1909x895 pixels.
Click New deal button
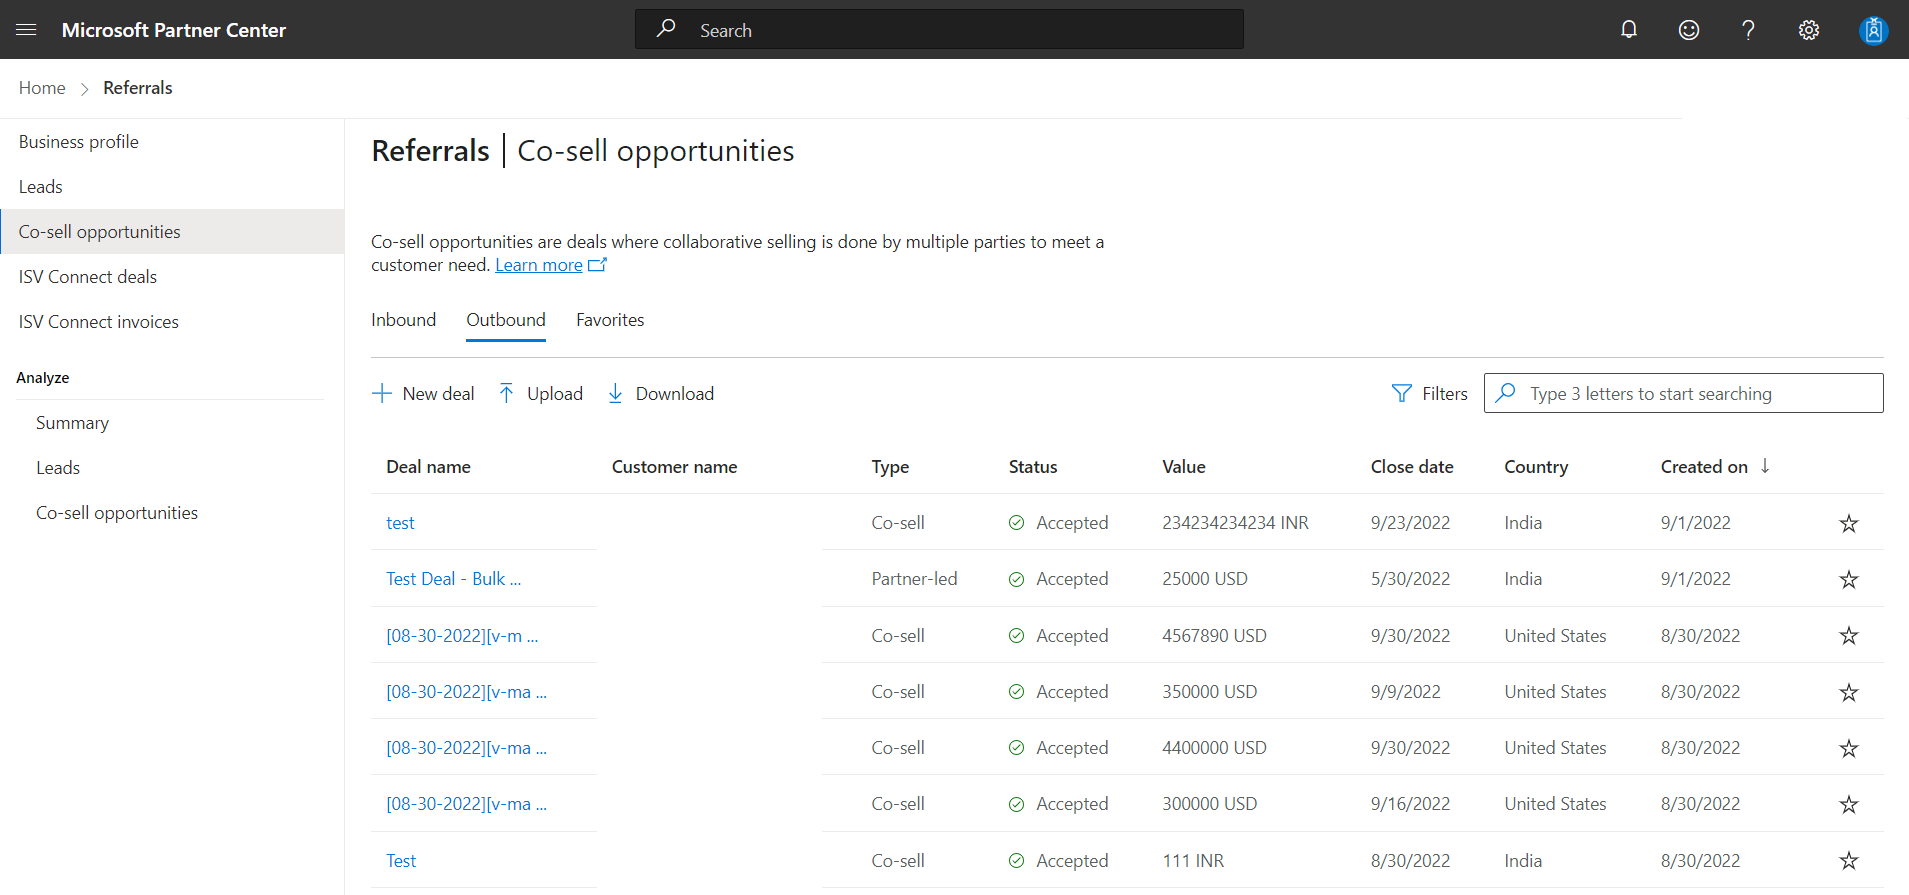(x=423, y=394)
